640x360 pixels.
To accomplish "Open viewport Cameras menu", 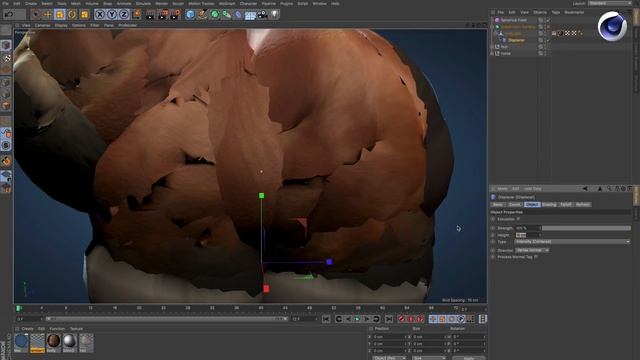I will tap(42, 25).
